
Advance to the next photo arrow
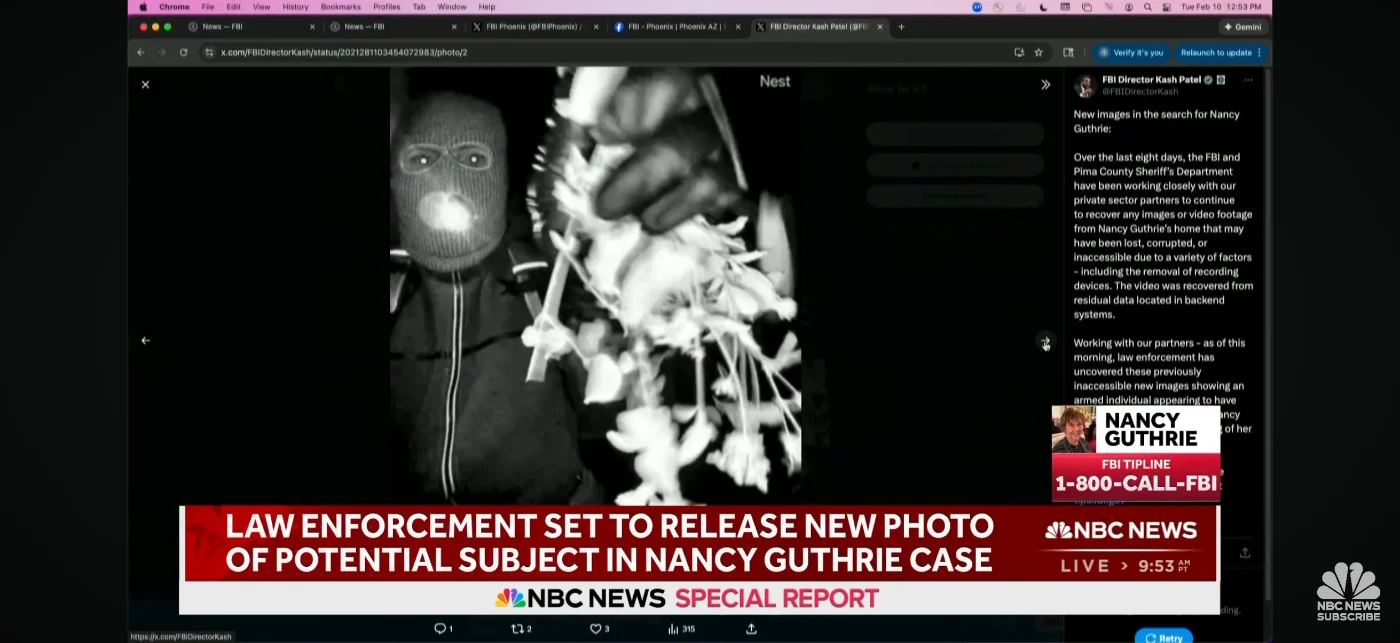click(1045, 342)
